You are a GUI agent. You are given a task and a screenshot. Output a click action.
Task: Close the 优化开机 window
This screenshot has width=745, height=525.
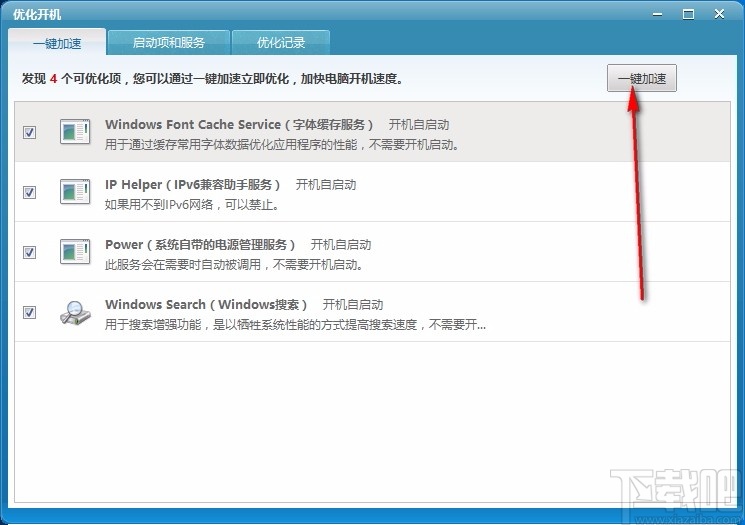pos(719,14)
